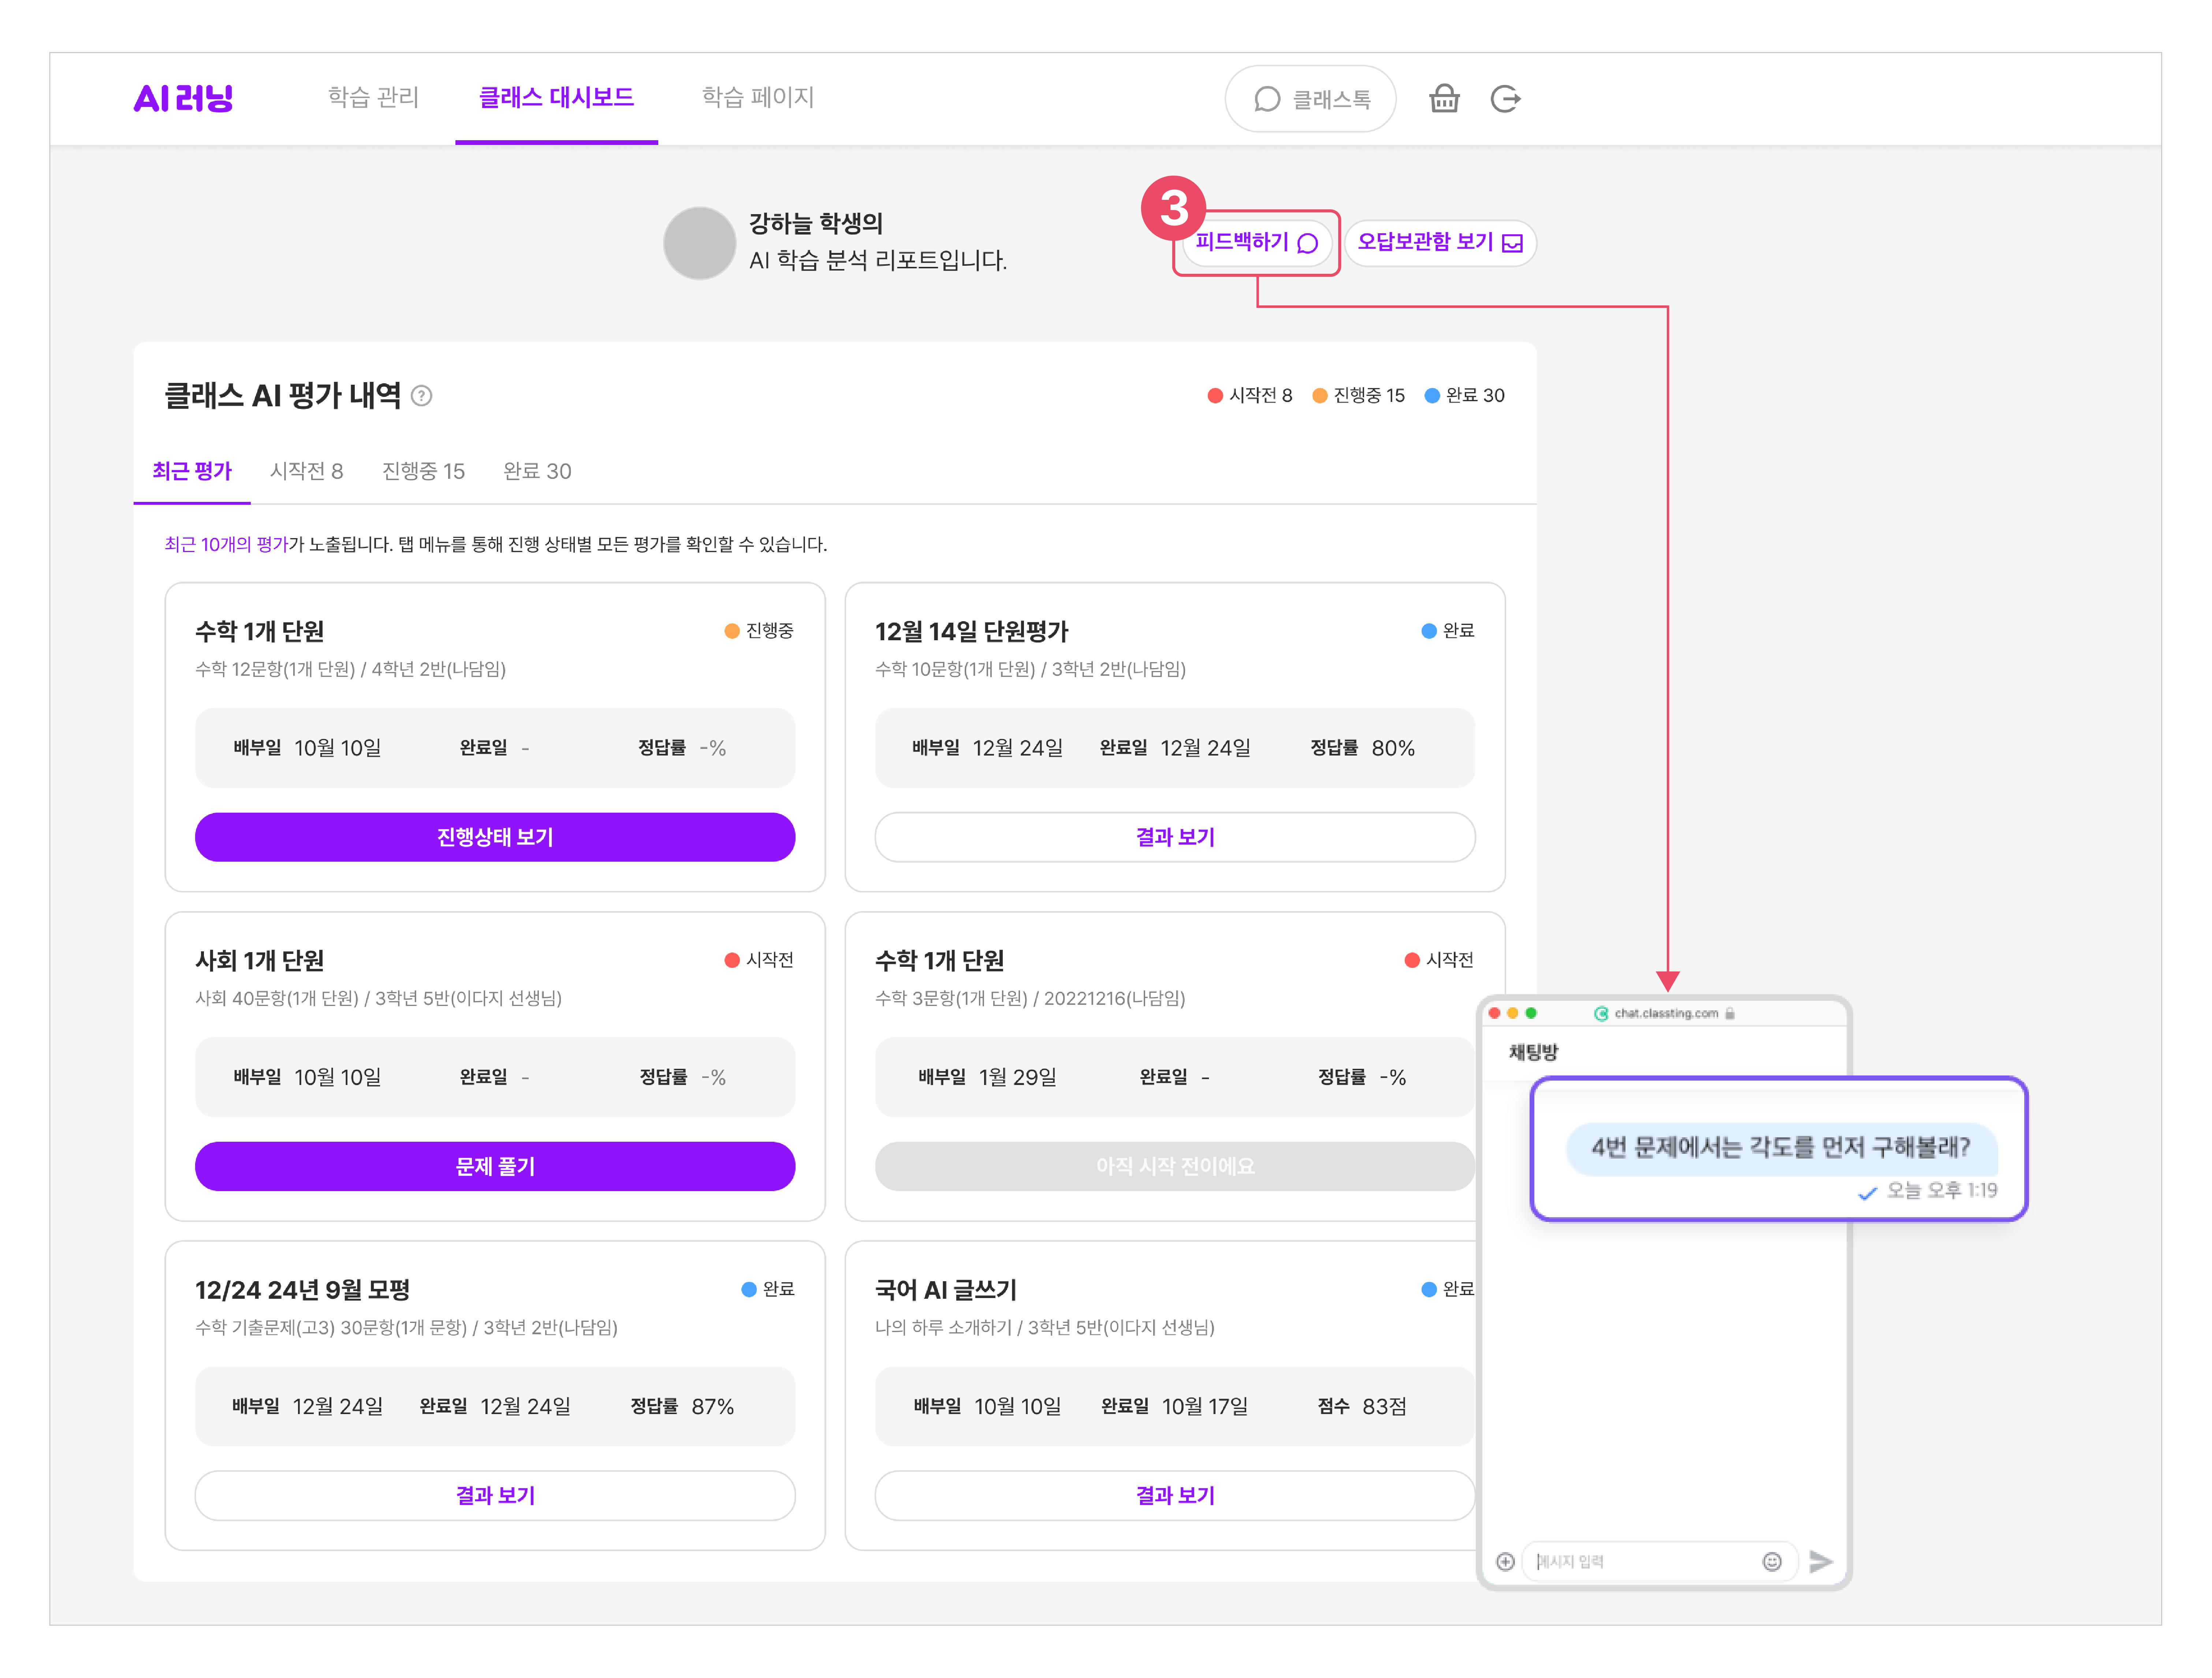Viewport: 2212px width, 1678px height.
Task: Click the send arrow in chat window
Action: (x=1821, y=1562)
